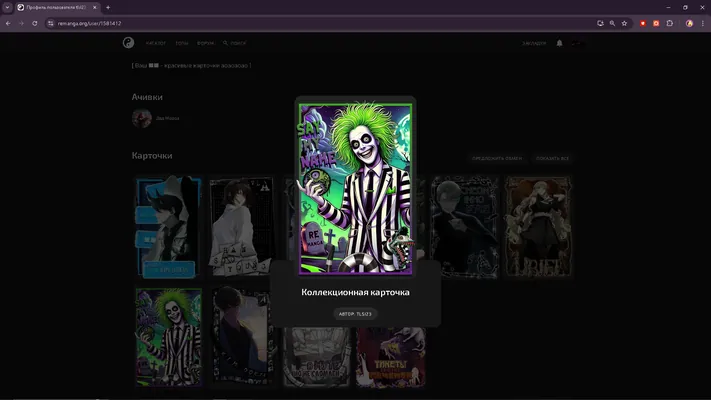Close the profile browser tab
The height and width of the screenshot is (400, 711).
pyautogui.click(x=95, y=7)
